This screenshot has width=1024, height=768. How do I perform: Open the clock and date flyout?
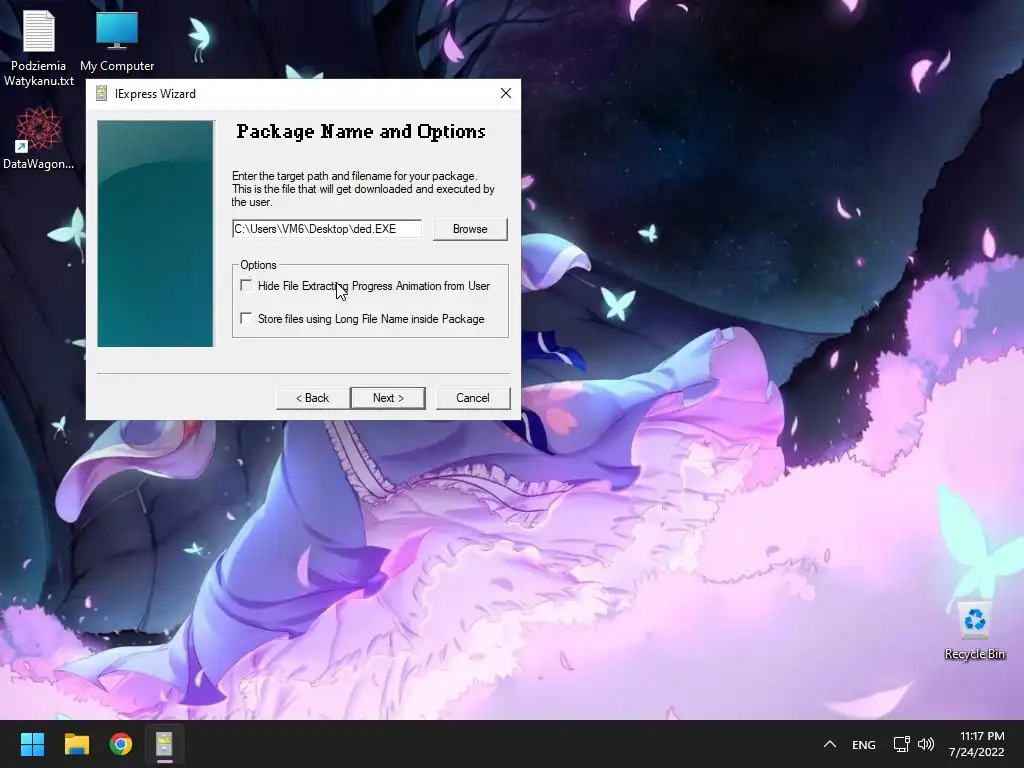click(977, 744)
